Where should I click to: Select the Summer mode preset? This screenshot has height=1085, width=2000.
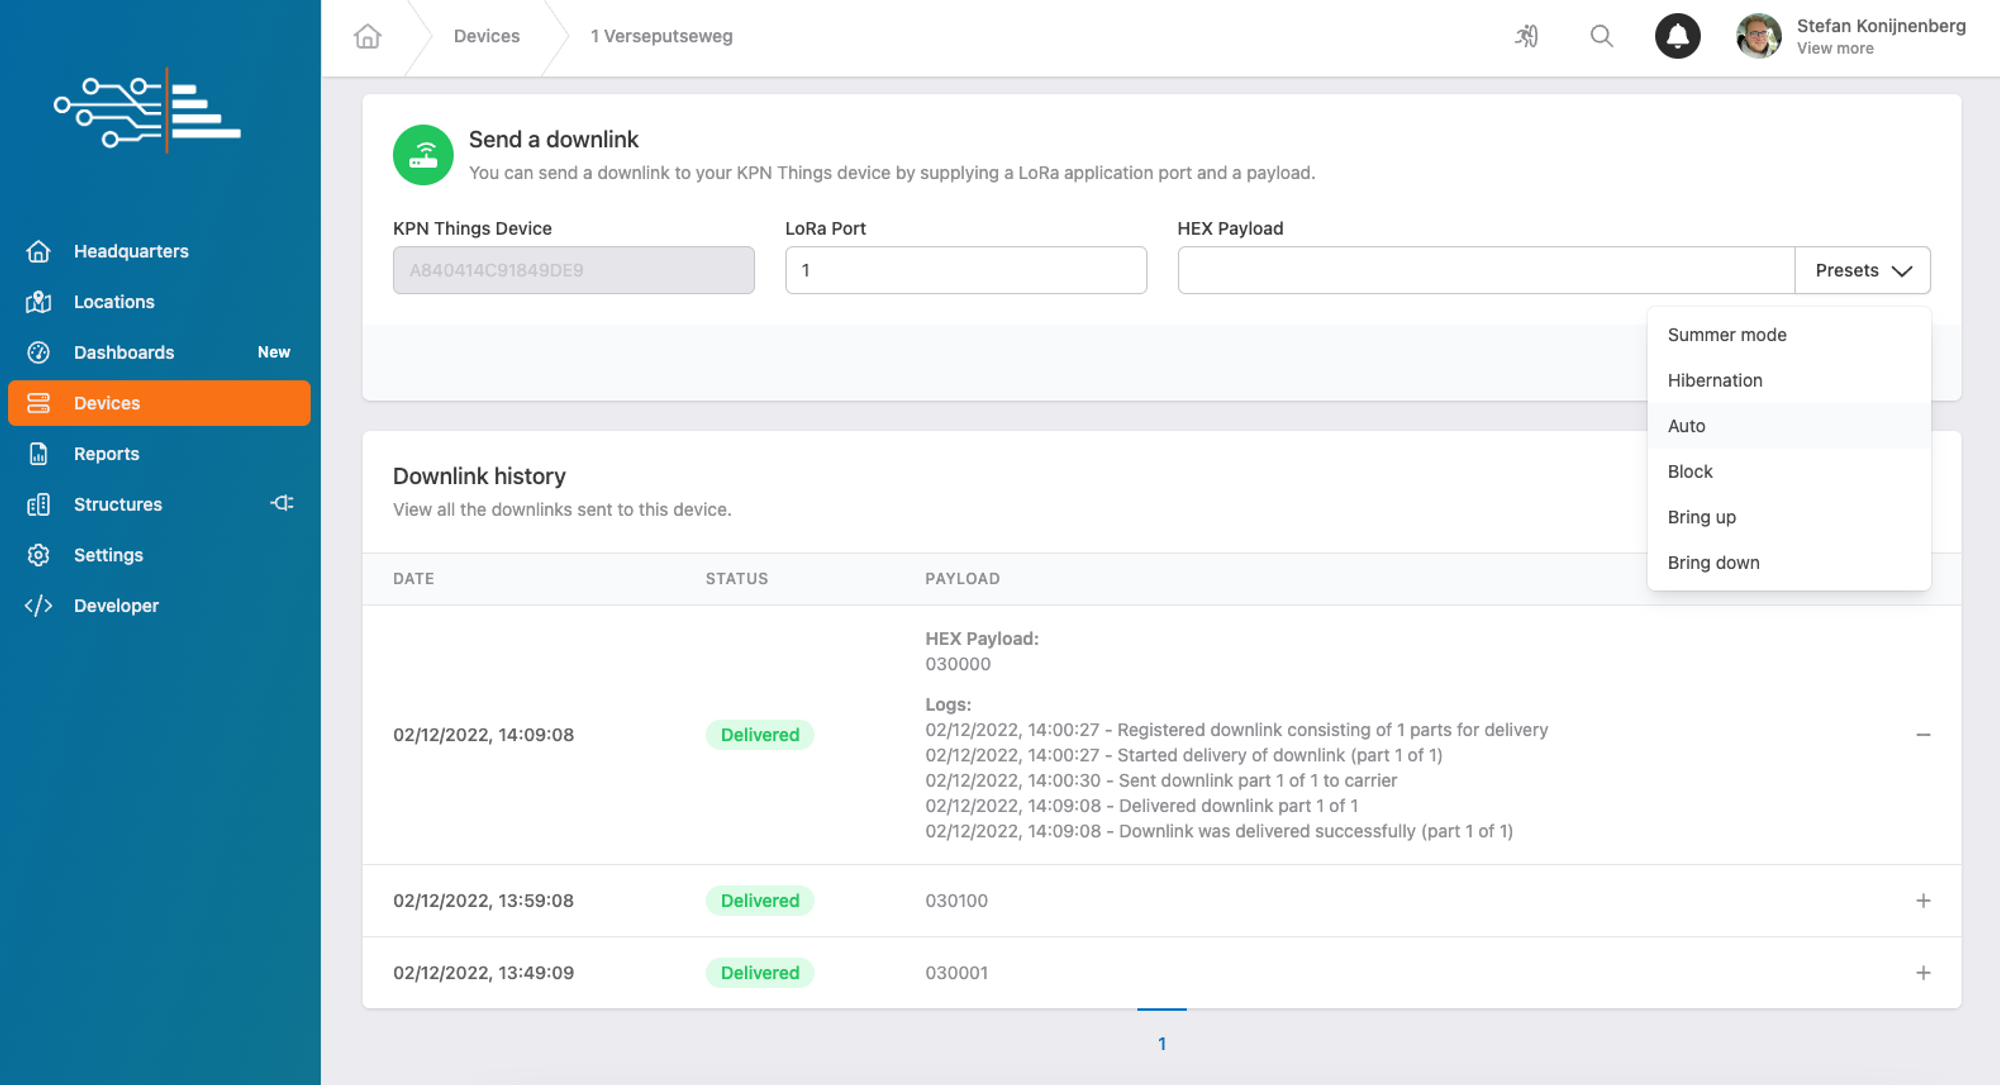click(1726, 335)
